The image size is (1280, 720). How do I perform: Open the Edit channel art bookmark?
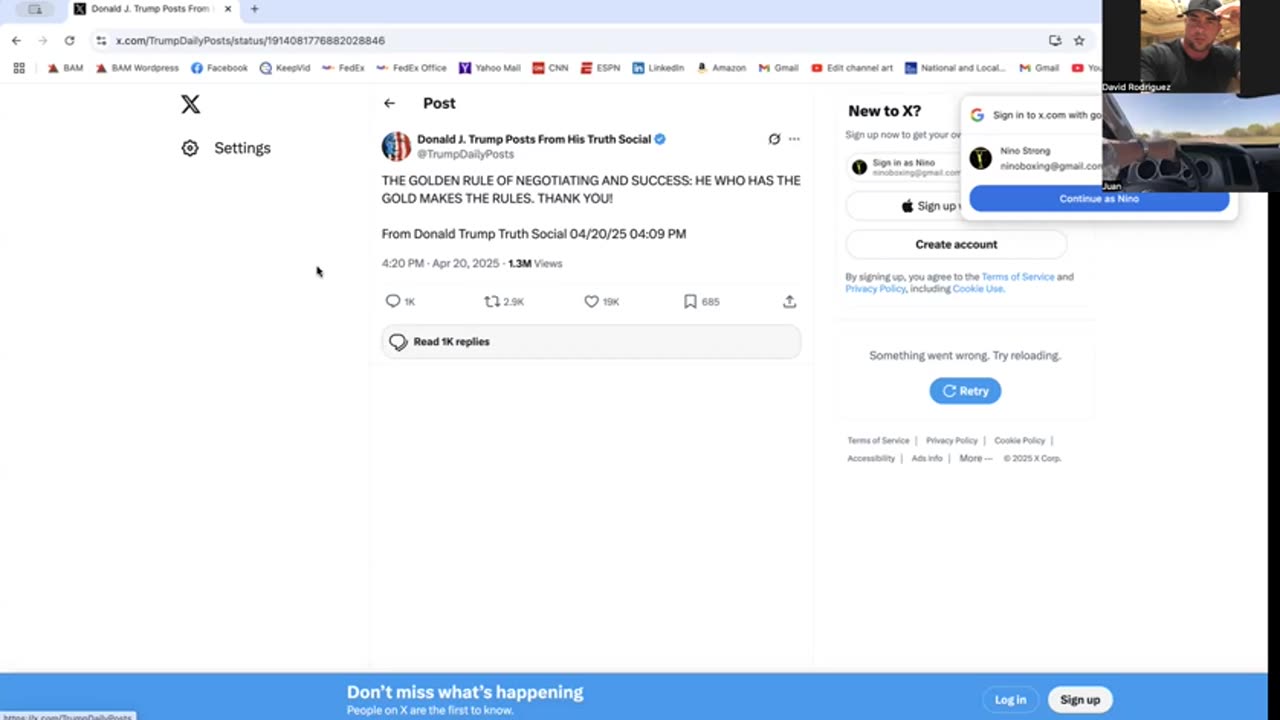[852, 68]
